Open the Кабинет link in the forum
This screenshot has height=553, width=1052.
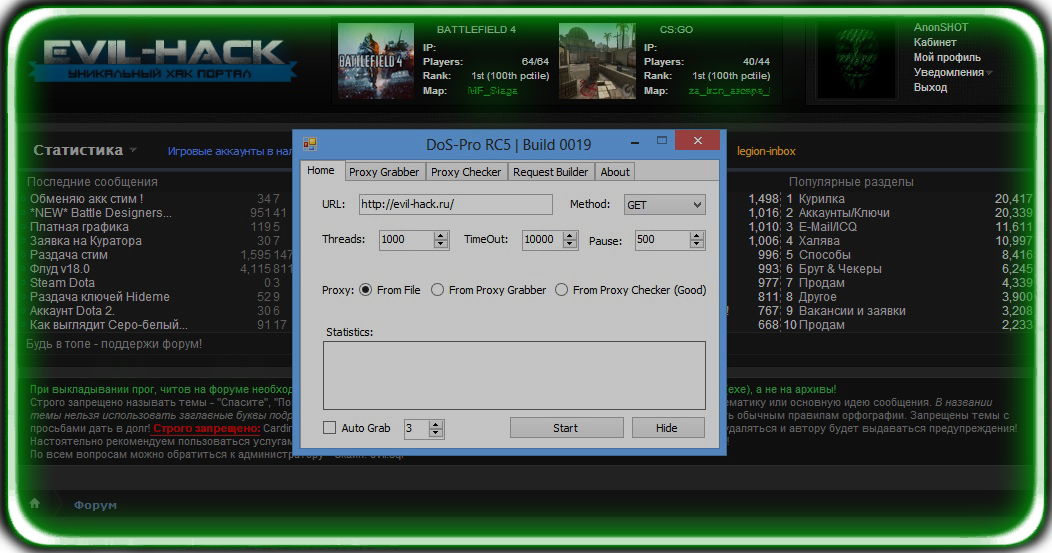[935, 42]
